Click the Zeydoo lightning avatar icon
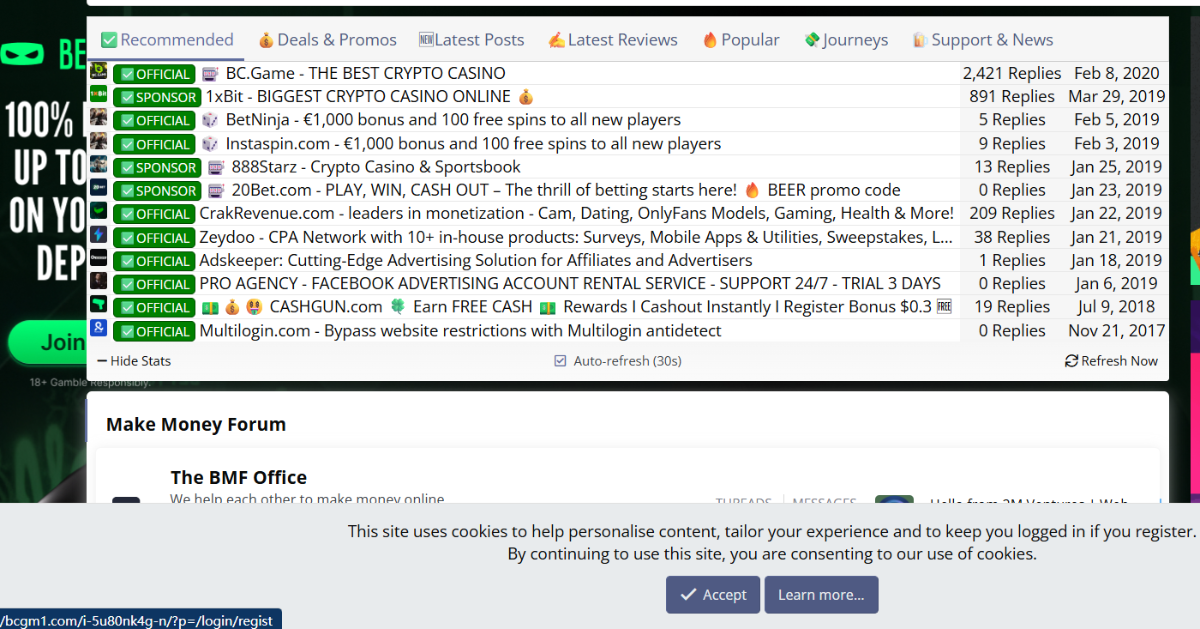Image resolution: width=1200 pixels, height=629 pixels. pyautogui.click(x=98, y=236)
